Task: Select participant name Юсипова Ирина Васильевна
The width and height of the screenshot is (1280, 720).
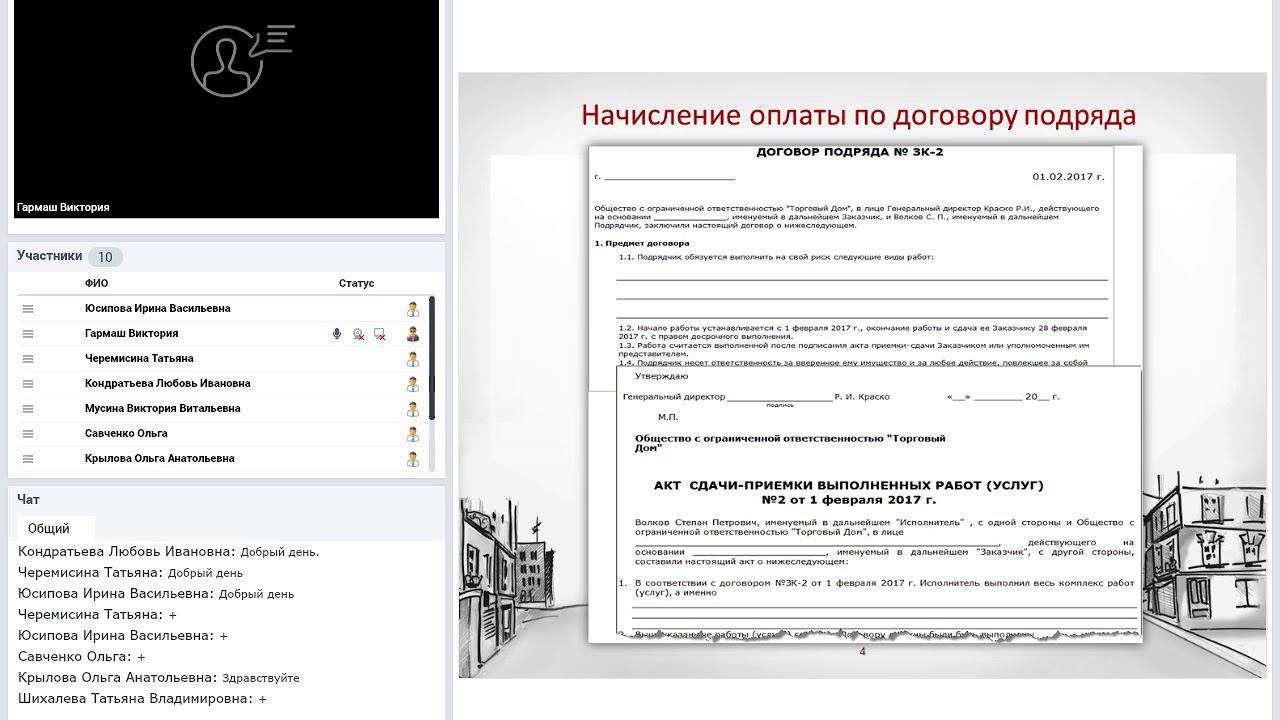Action: pos(157,309)
